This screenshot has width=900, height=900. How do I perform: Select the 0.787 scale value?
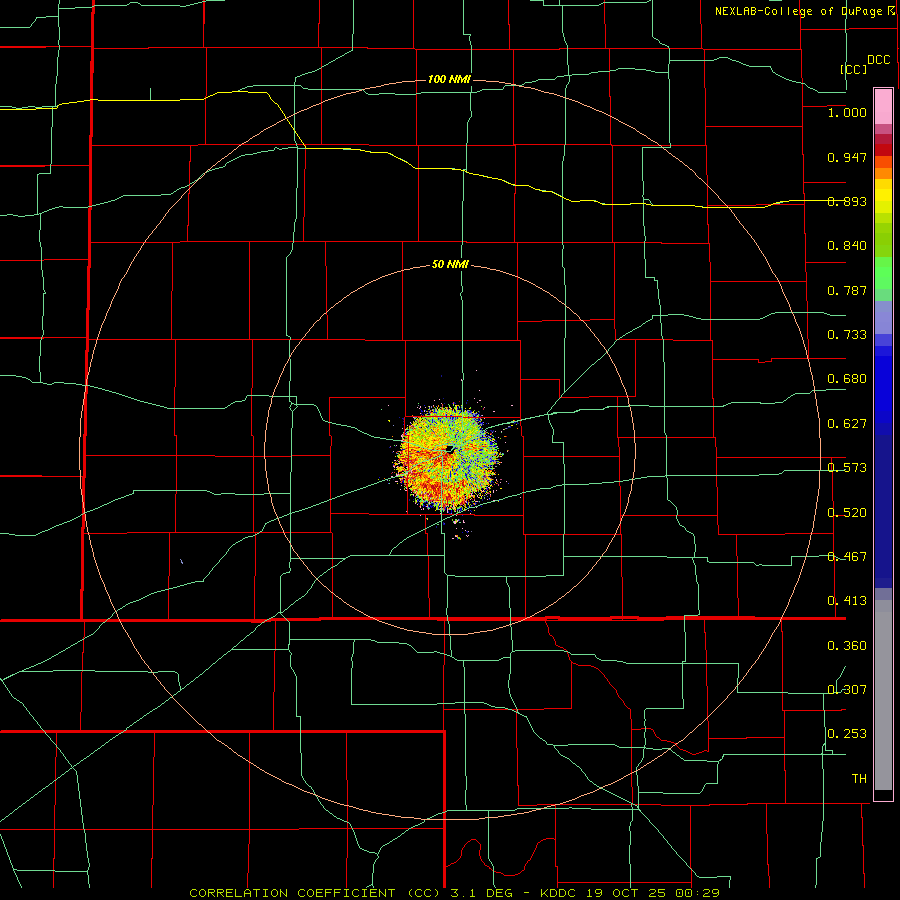847,290
